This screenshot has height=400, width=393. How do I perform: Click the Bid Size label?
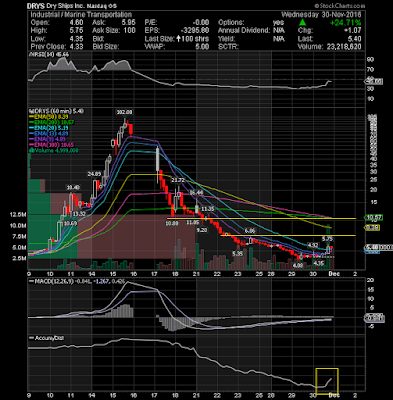point(106,47)
